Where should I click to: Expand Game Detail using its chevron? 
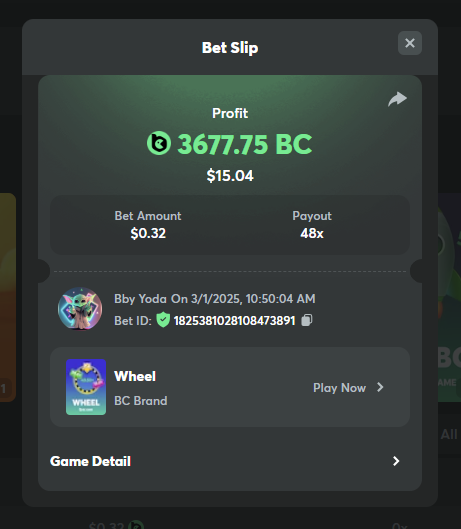tap(396, 461)
